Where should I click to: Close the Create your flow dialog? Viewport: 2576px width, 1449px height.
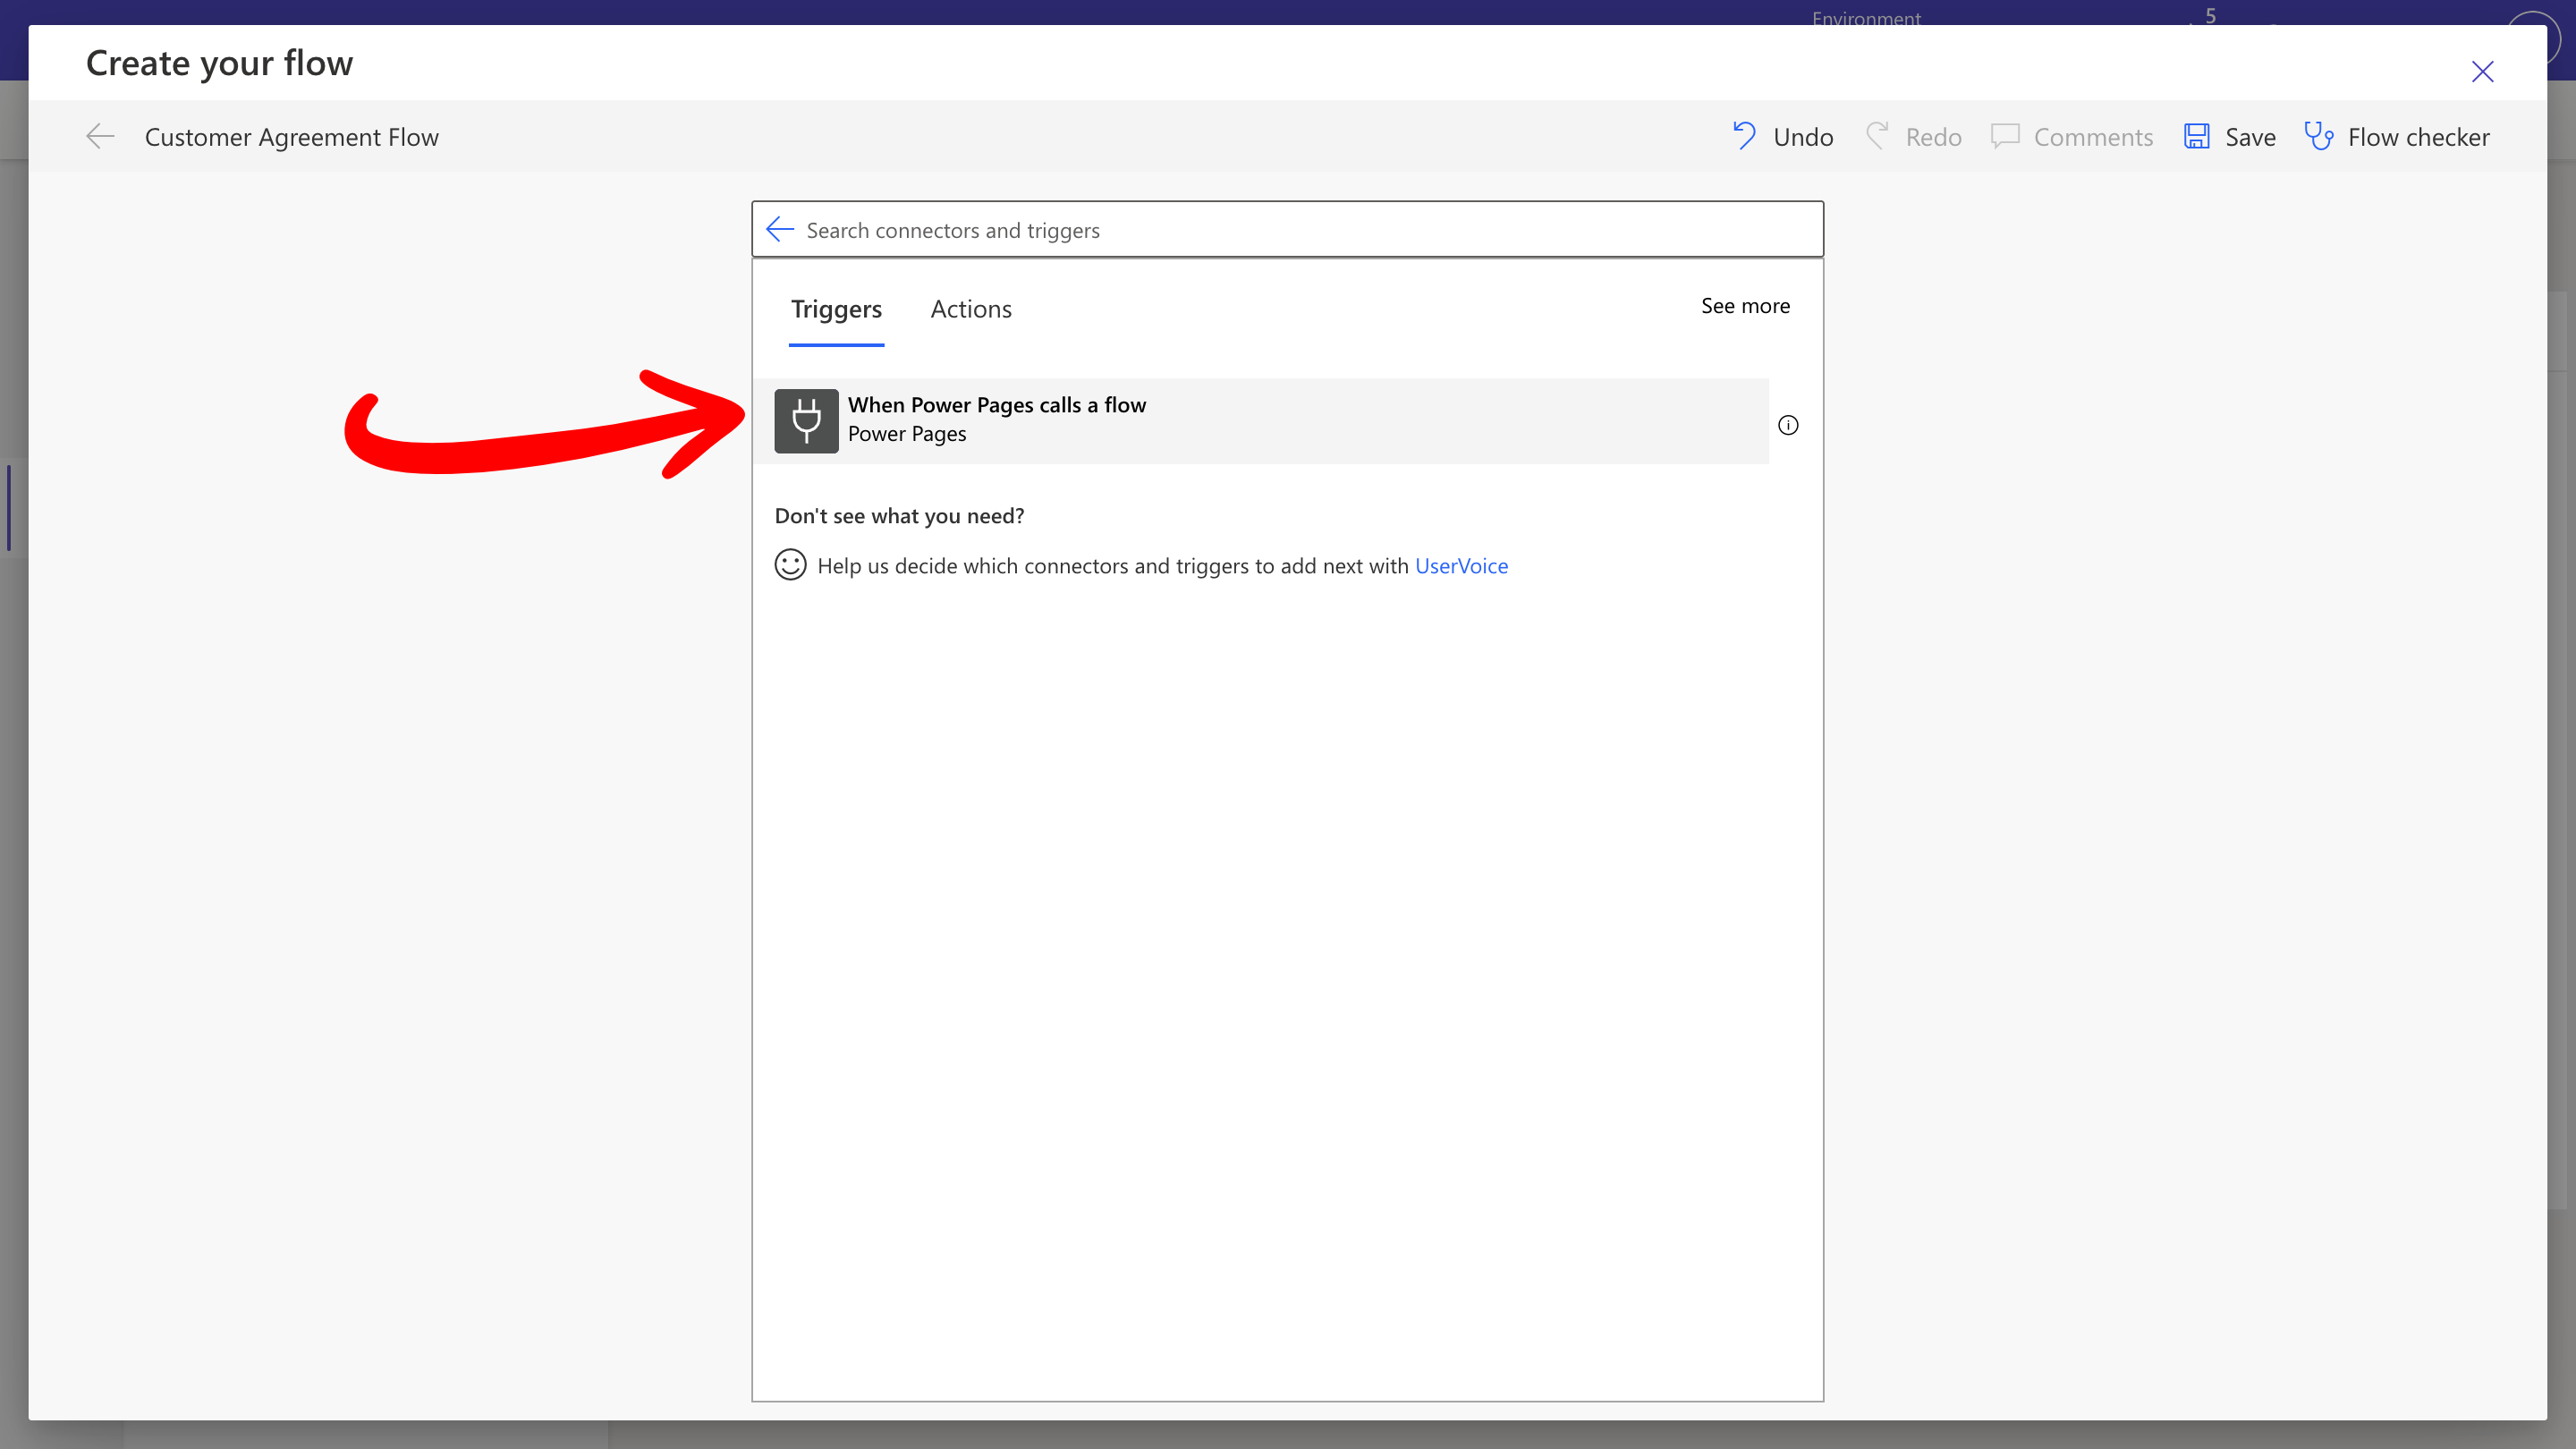(x=2482, y=72)
